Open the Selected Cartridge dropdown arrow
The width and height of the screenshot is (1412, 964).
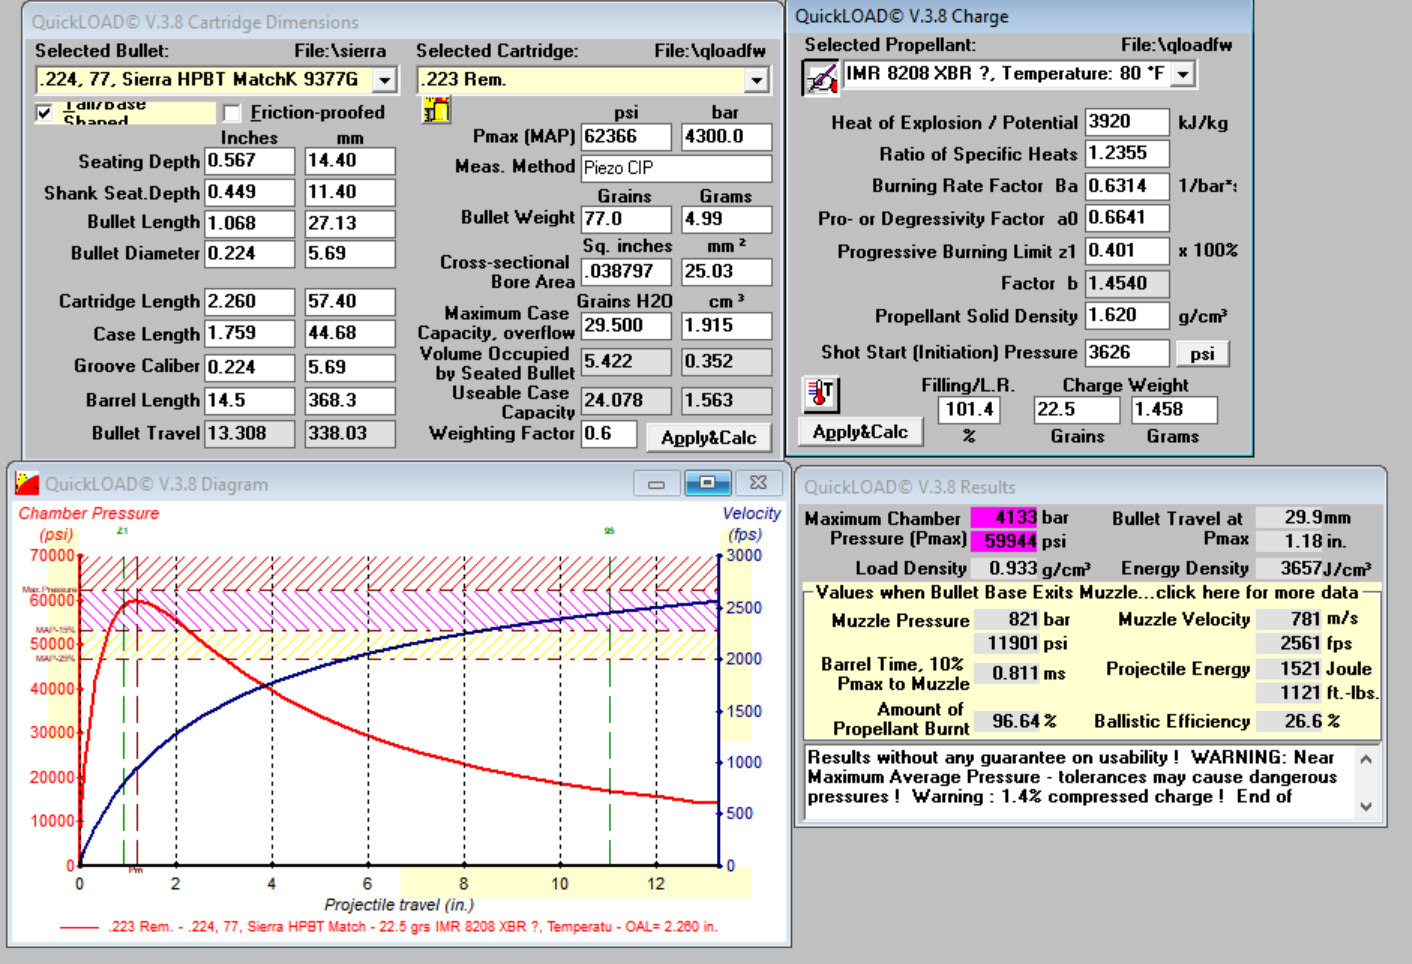point(757,80)
